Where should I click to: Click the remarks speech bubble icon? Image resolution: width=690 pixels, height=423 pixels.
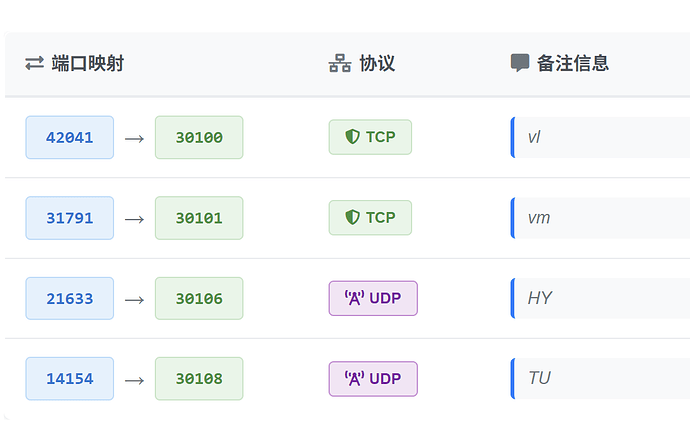tap(520, 63)
